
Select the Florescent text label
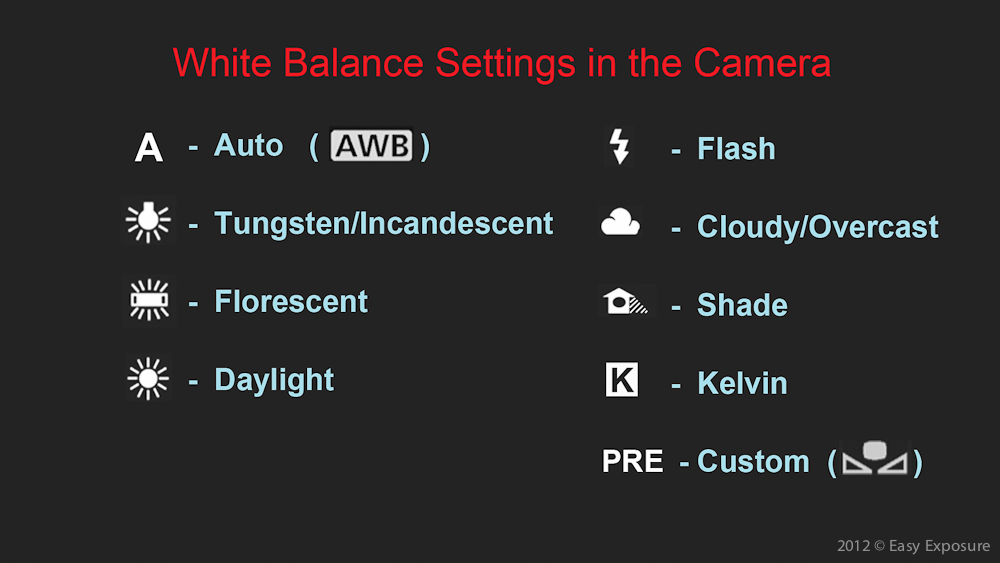(x=291, y=302)
